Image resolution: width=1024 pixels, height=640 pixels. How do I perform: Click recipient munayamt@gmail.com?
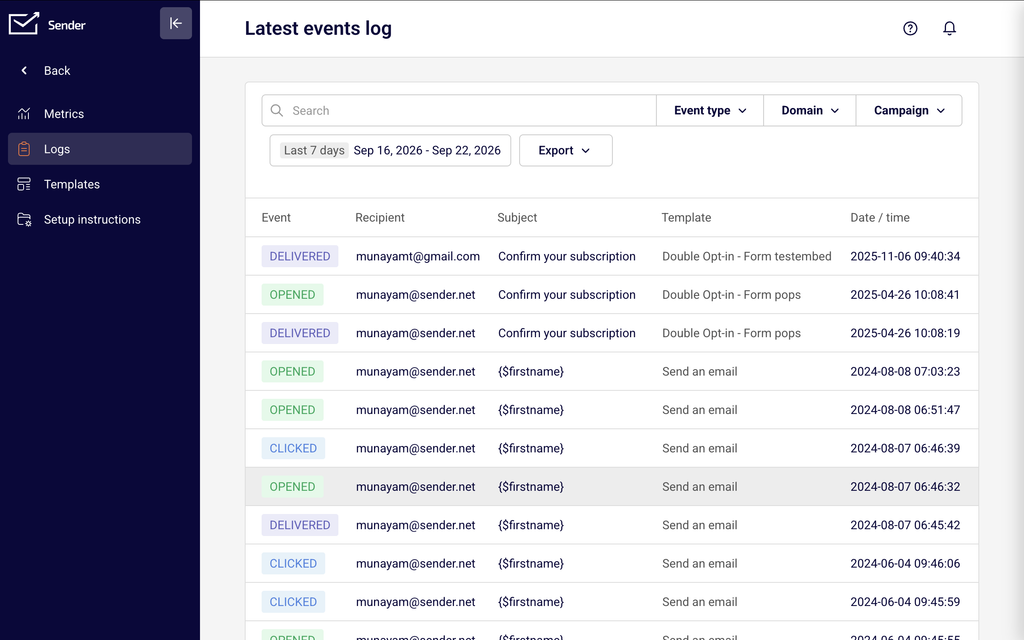(418, 256)
